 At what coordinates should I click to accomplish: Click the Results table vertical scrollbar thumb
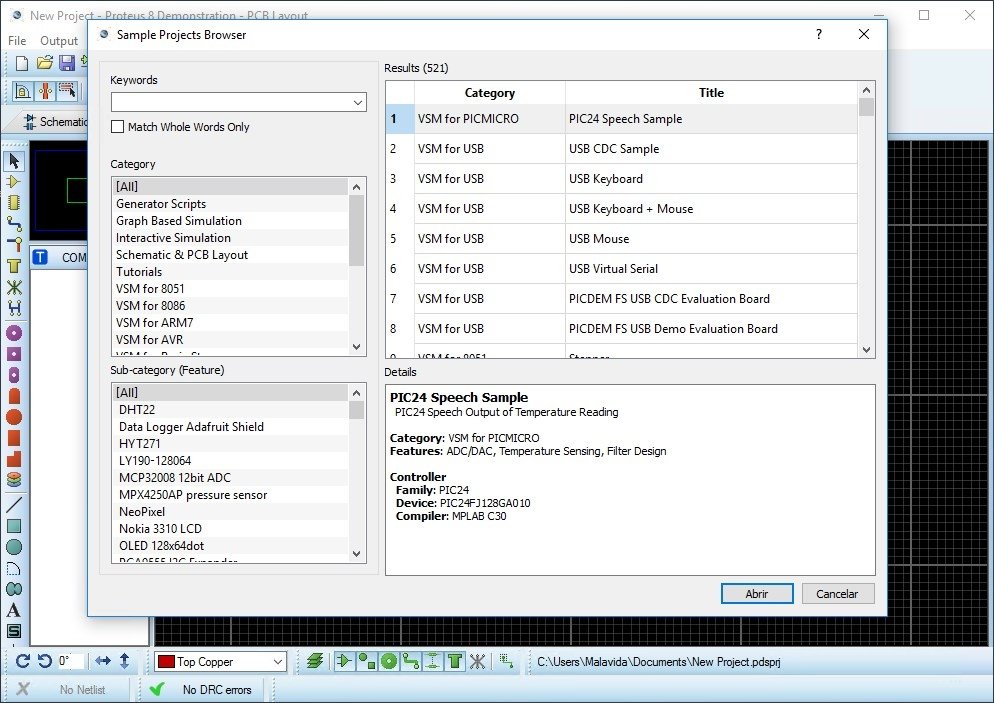click(x=867, y=107)
